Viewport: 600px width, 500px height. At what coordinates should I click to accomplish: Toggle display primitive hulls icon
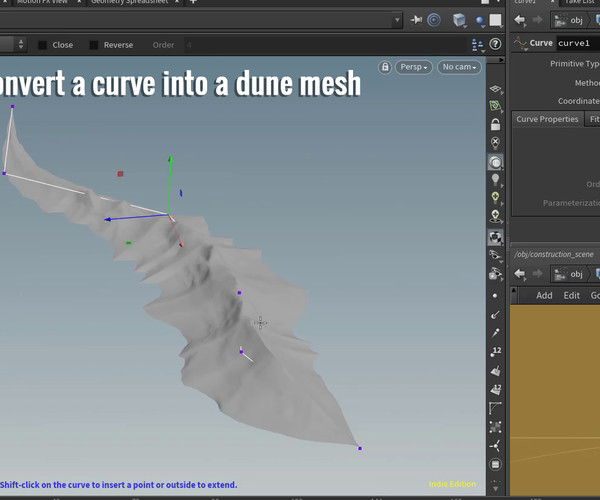pos(495,408)
